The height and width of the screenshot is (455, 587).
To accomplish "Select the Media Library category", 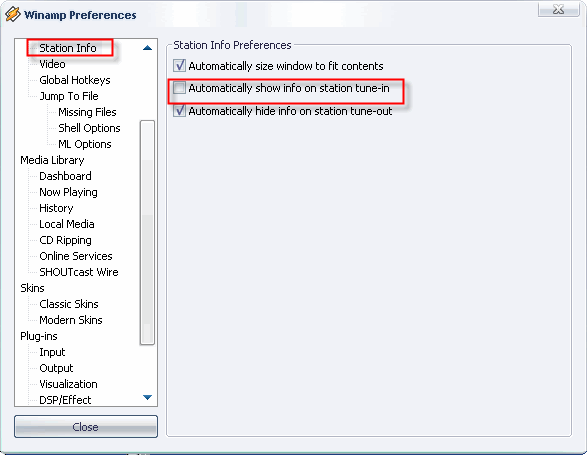I will (52, 160).
